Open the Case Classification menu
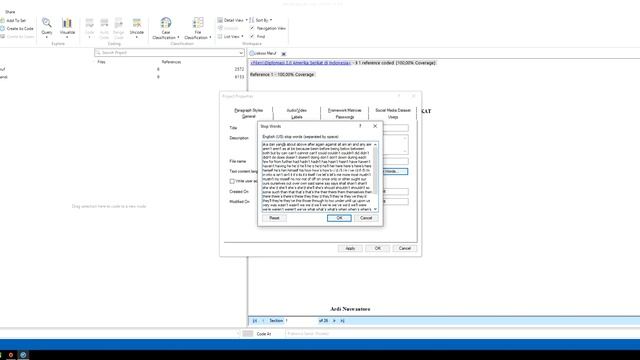Image resolution: width=640 pixels, height=360 pixels. click(x=166, y=29)
